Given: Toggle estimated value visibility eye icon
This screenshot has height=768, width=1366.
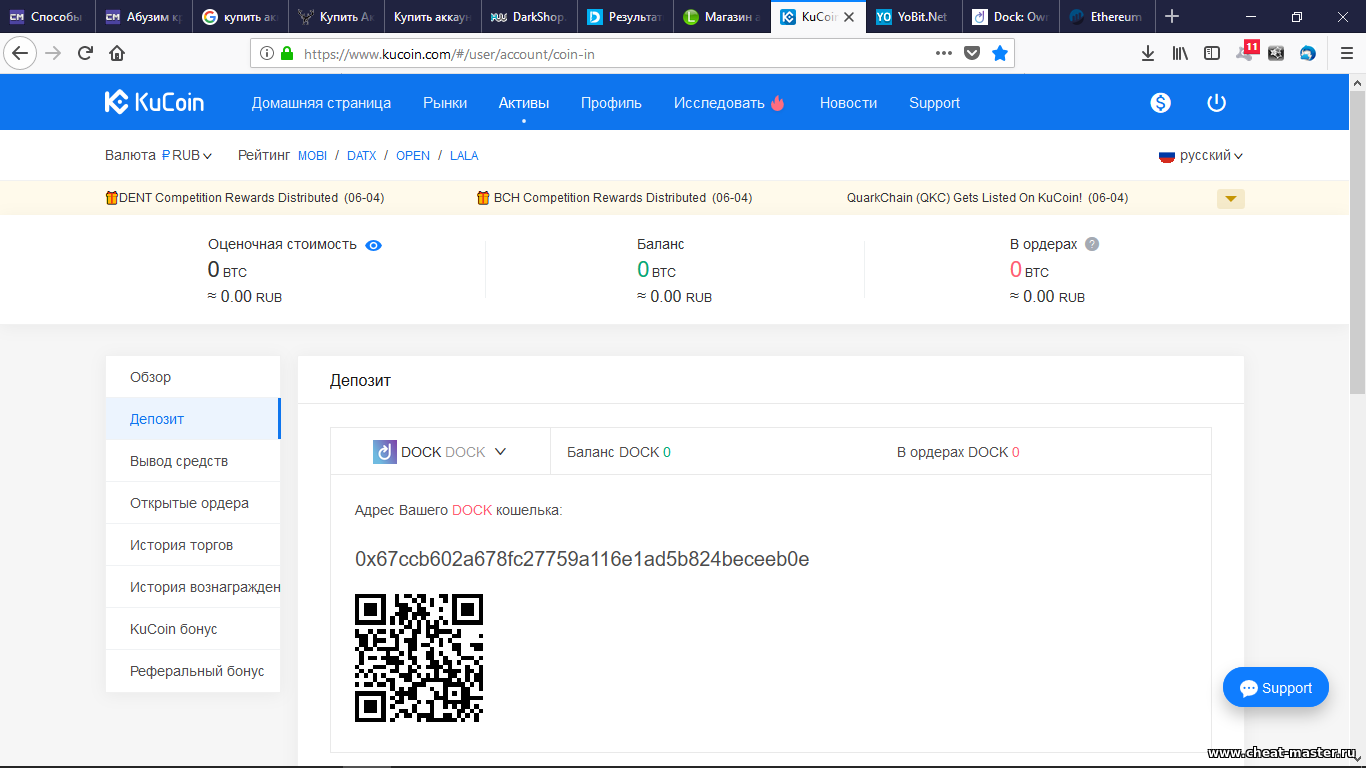Looking at the screenshot, I should (373, 245).
